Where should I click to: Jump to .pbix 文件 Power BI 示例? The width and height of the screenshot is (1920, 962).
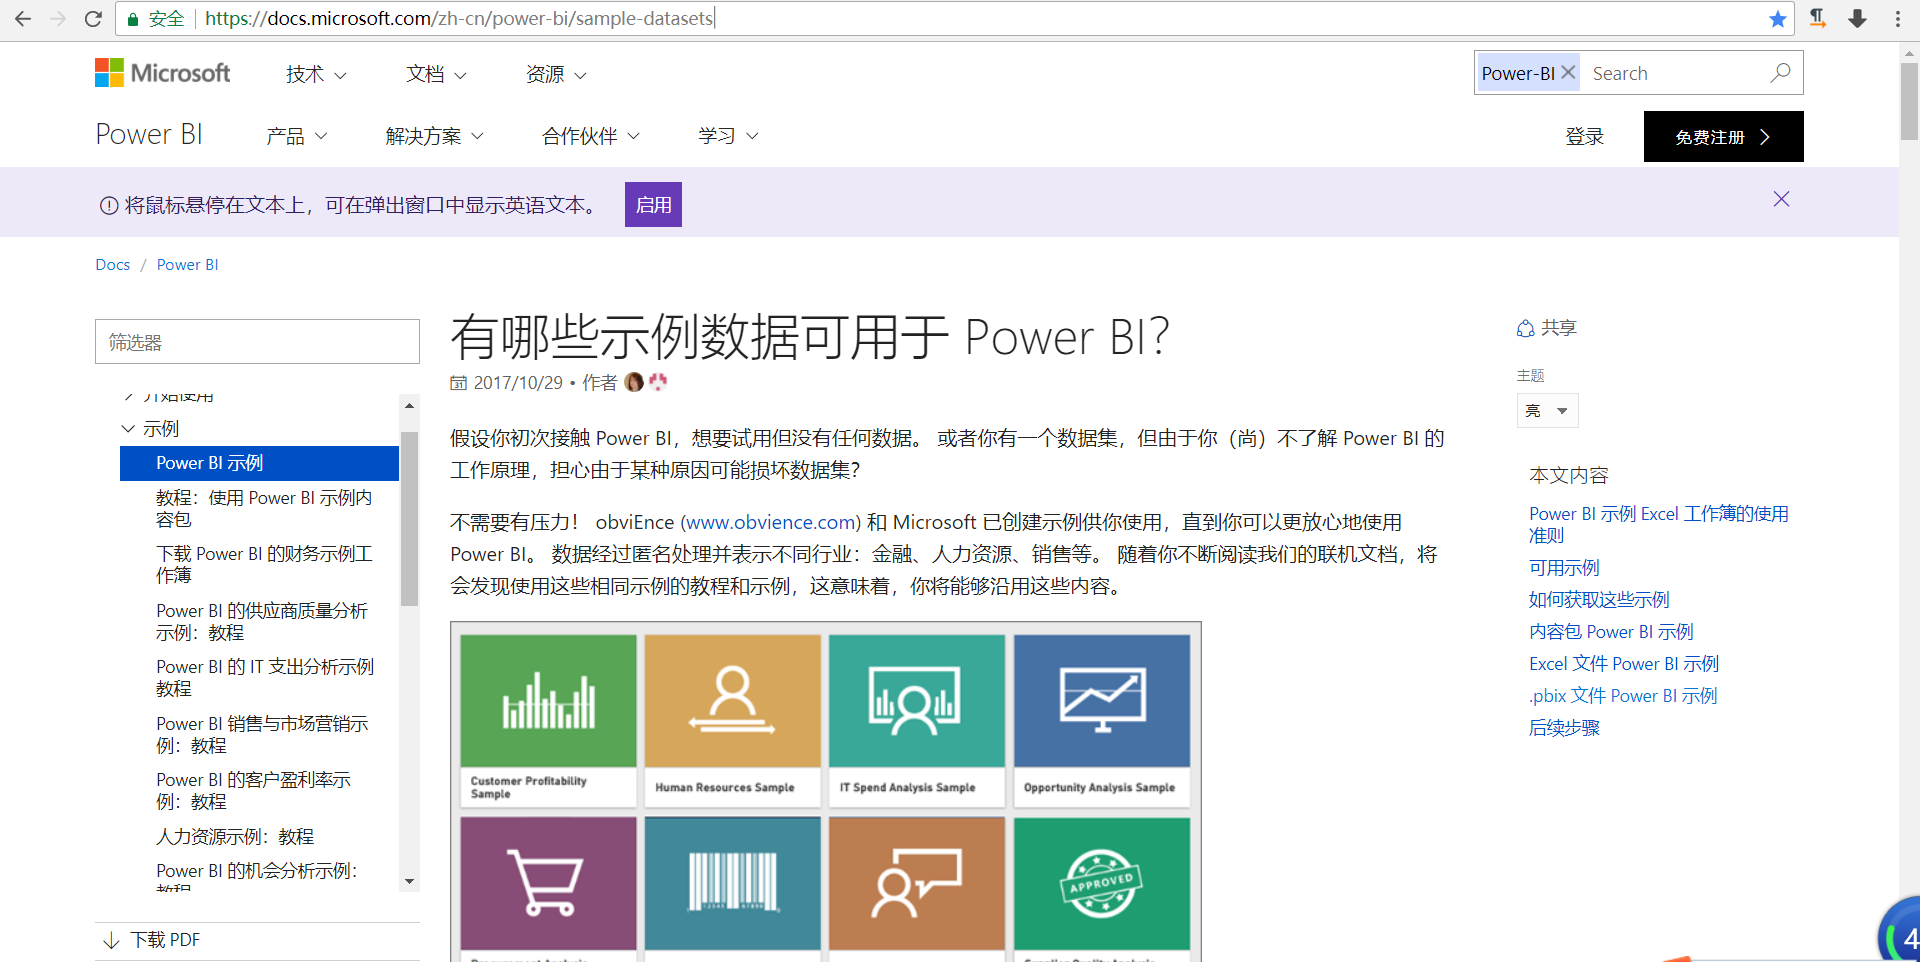(1622, 696)
